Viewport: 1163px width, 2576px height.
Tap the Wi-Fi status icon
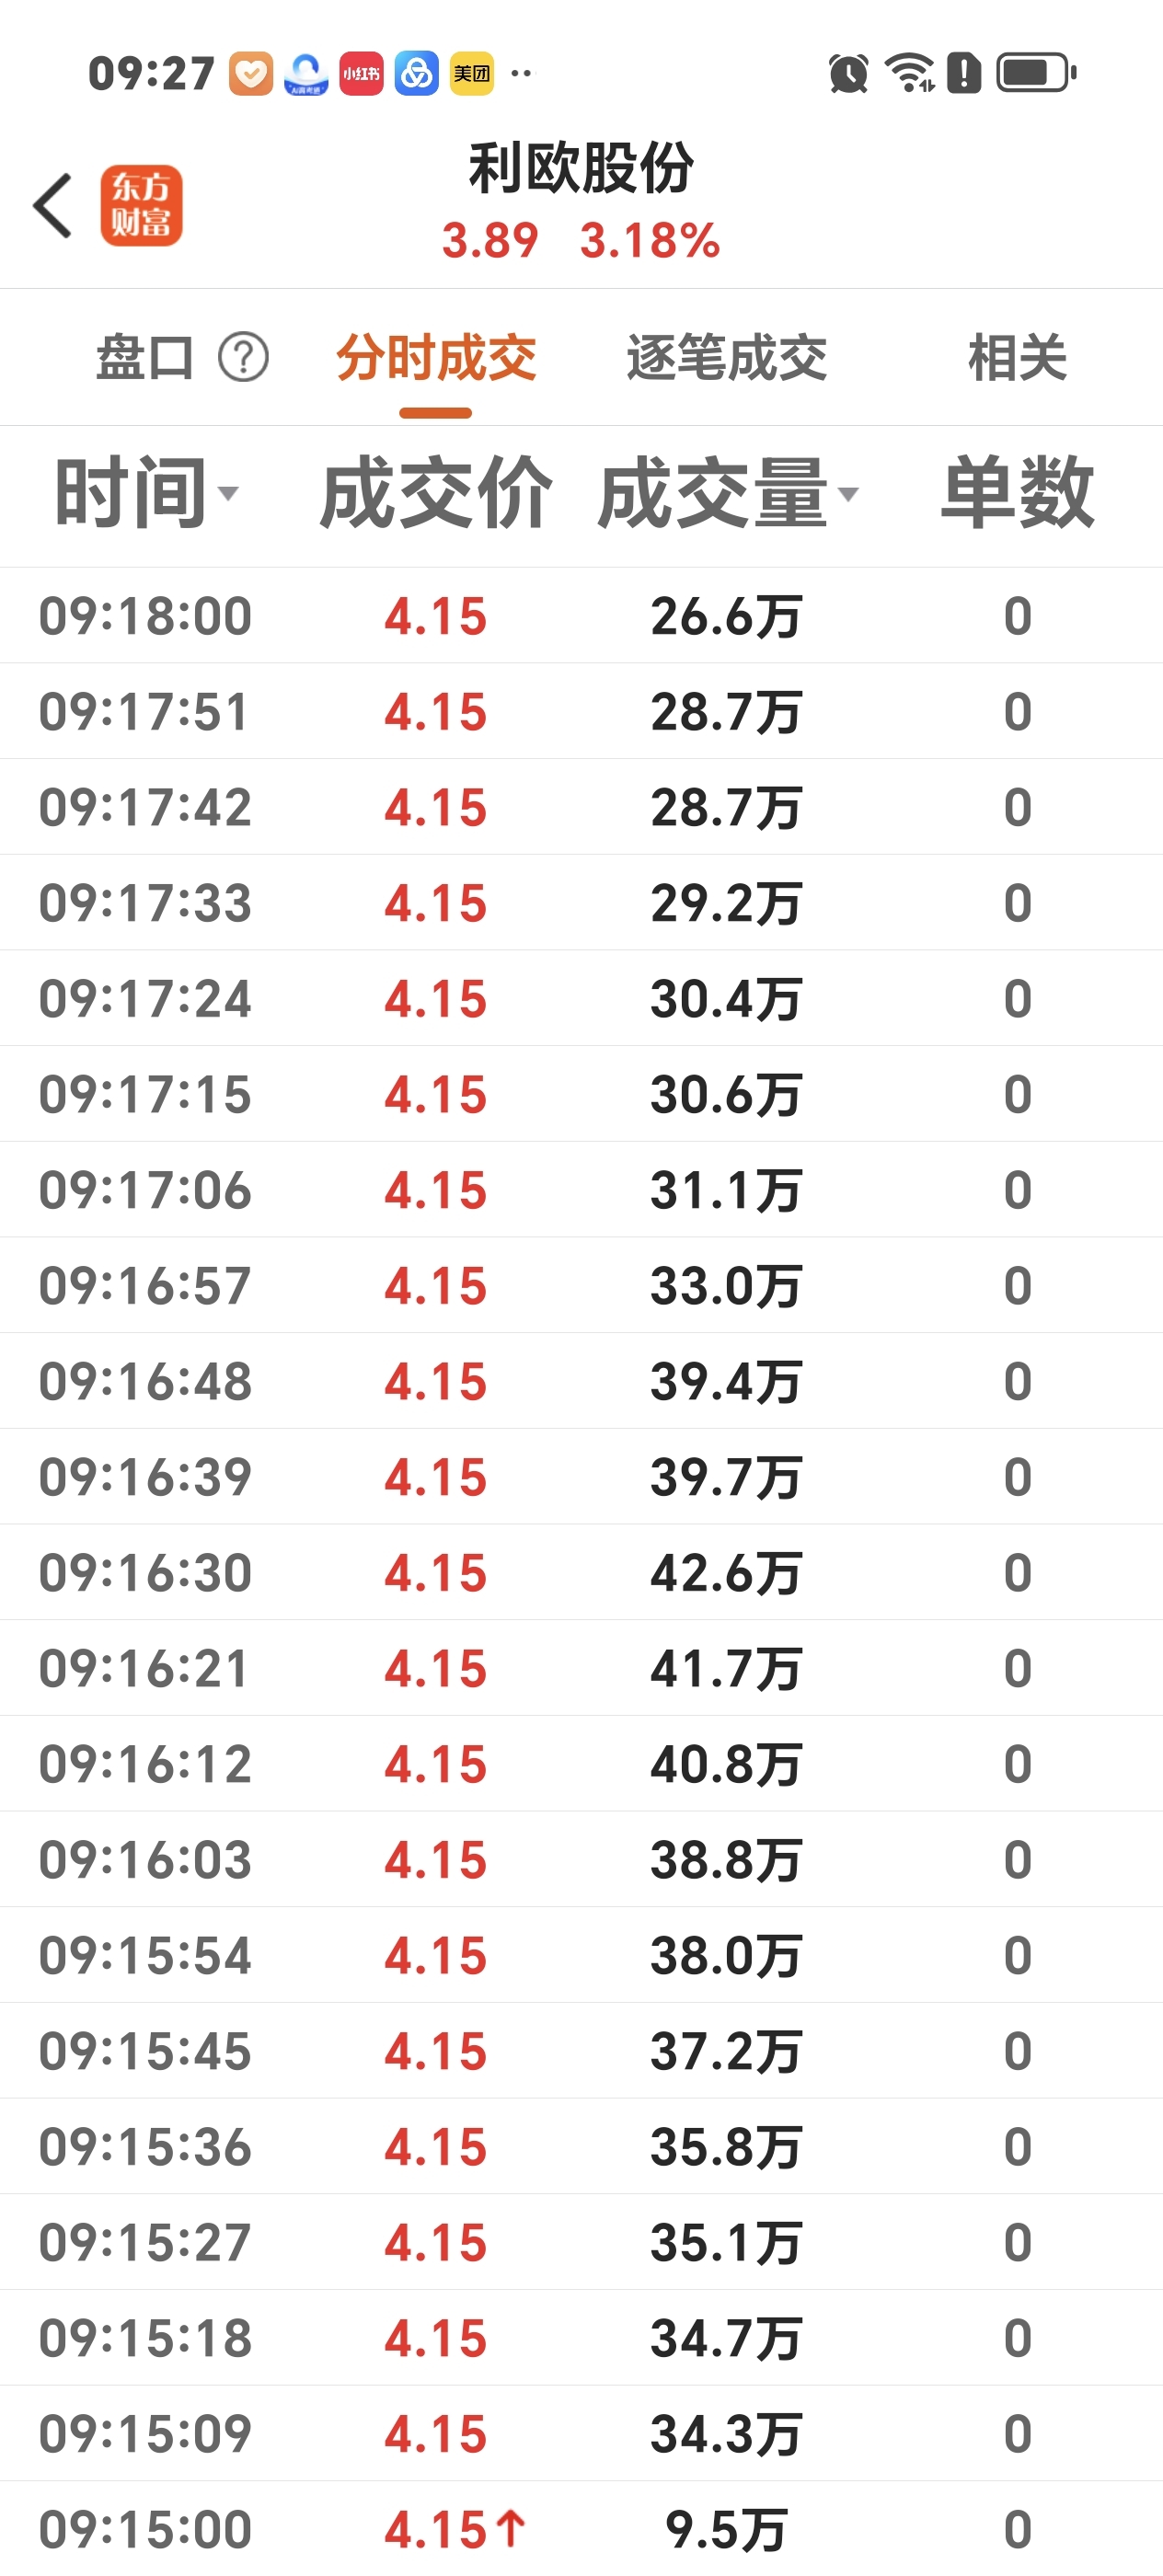[910, 73]
